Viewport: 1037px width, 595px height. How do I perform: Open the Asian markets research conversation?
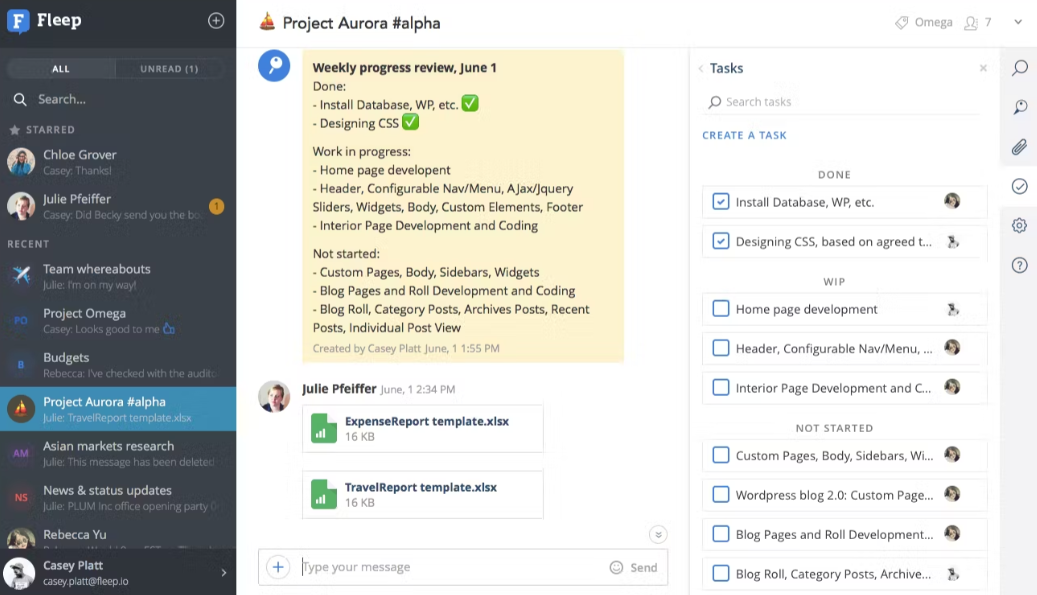pos(118,454)
